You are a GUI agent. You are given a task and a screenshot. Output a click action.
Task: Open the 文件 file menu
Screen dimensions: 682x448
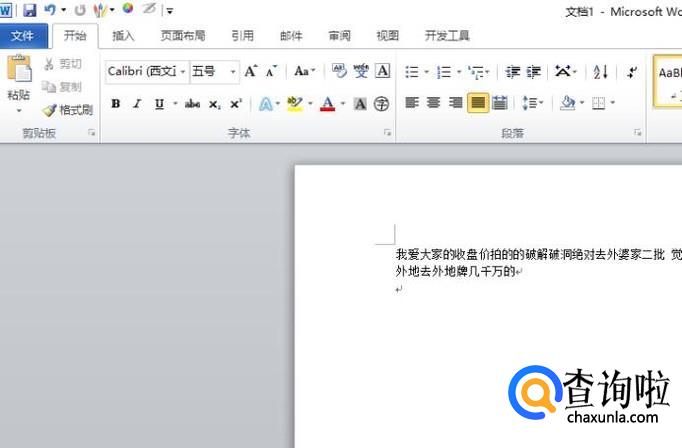coord(22,36)
